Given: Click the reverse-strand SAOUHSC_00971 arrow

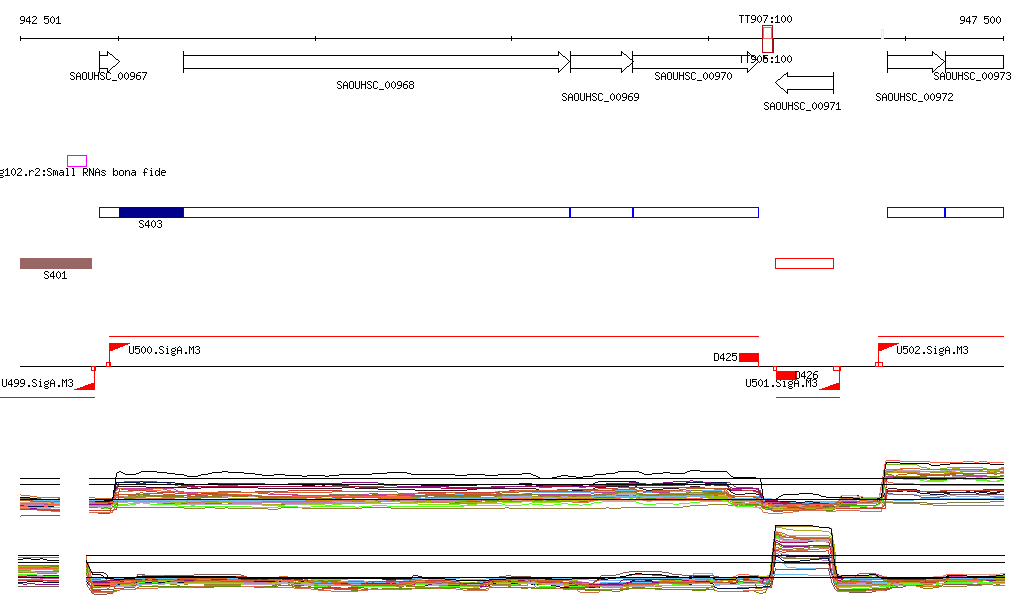Looking at the screenshot, I should (x=805, y=83).
